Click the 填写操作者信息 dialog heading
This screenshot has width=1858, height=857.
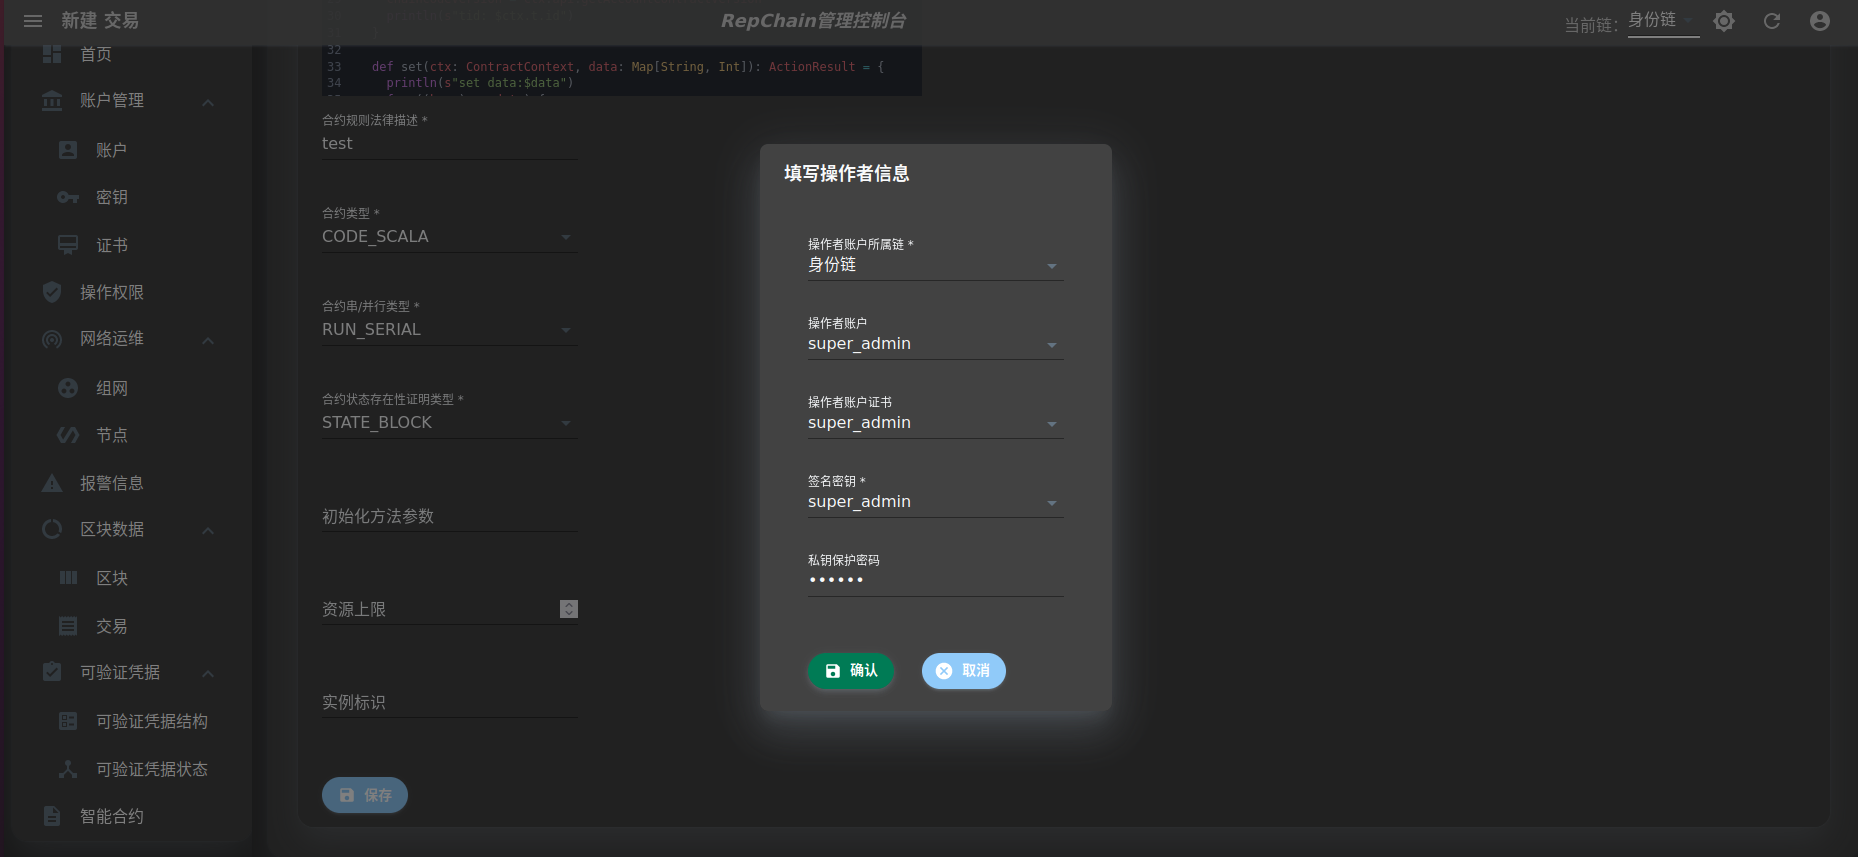(846, 173)
